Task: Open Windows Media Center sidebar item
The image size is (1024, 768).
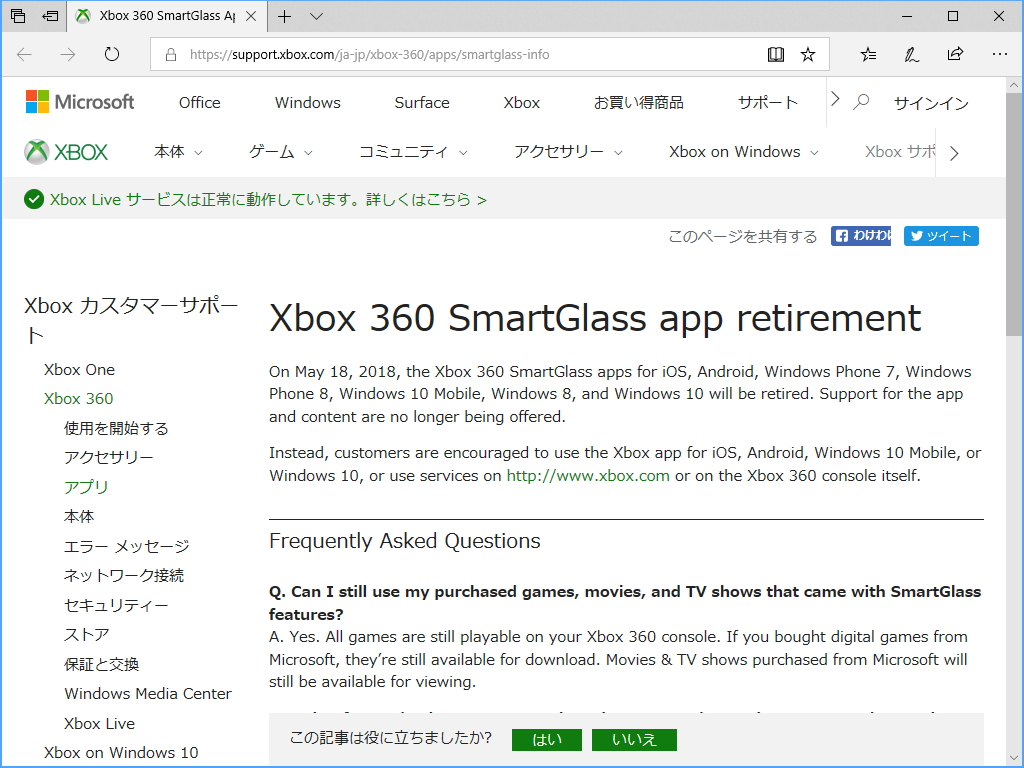Action: (x=148, y=694)
